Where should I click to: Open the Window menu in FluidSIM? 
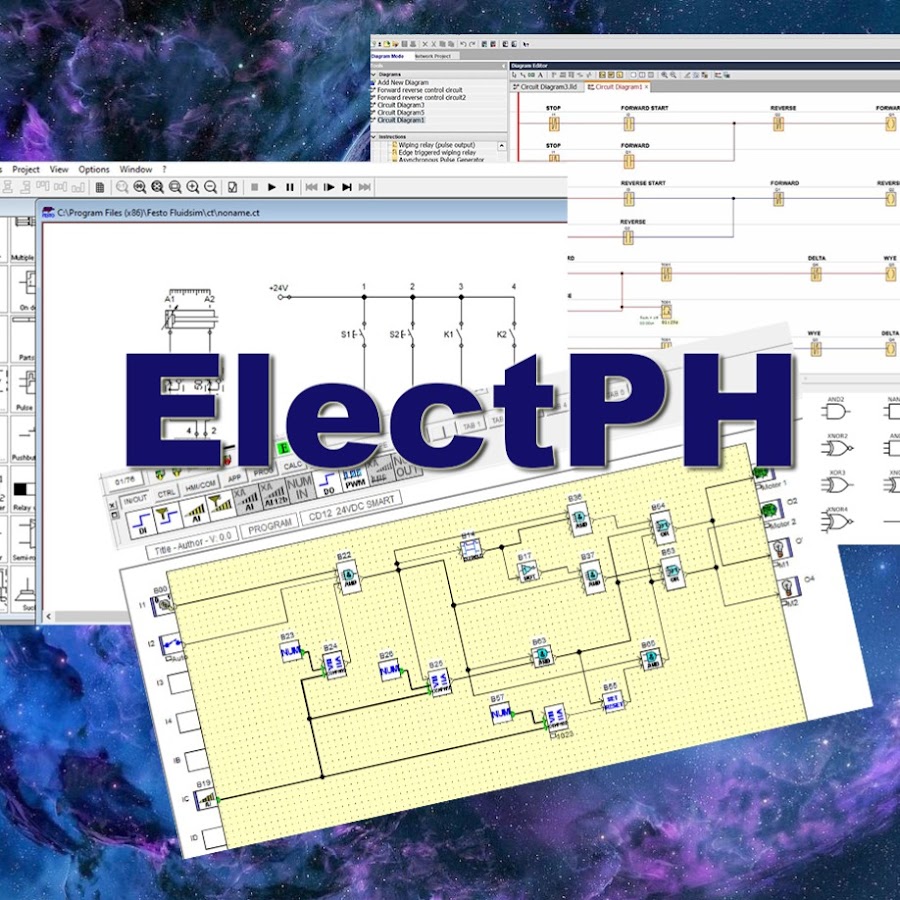pos(135,169)
